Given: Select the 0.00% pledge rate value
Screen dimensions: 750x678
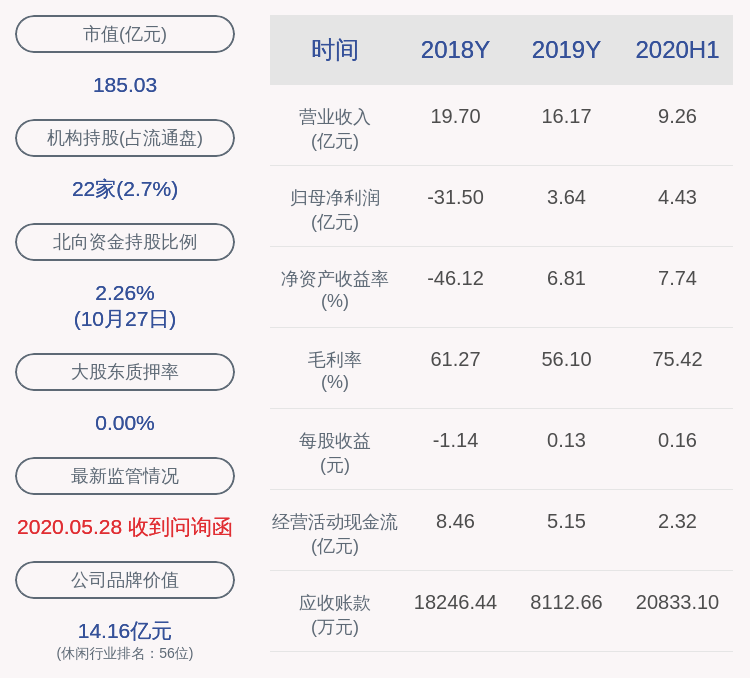Looking at the screenshot, I should tap(125, 423).
